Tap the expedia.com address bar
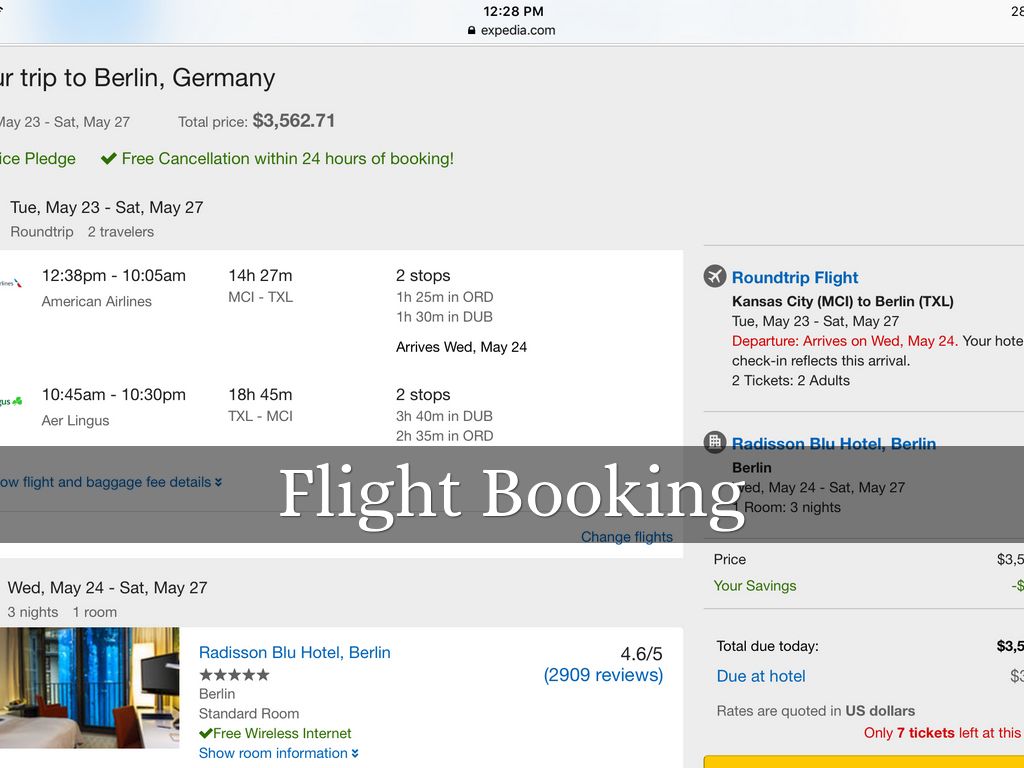Image resolution: width=1024 pixels, height=768 pixels. click(511, 30)
